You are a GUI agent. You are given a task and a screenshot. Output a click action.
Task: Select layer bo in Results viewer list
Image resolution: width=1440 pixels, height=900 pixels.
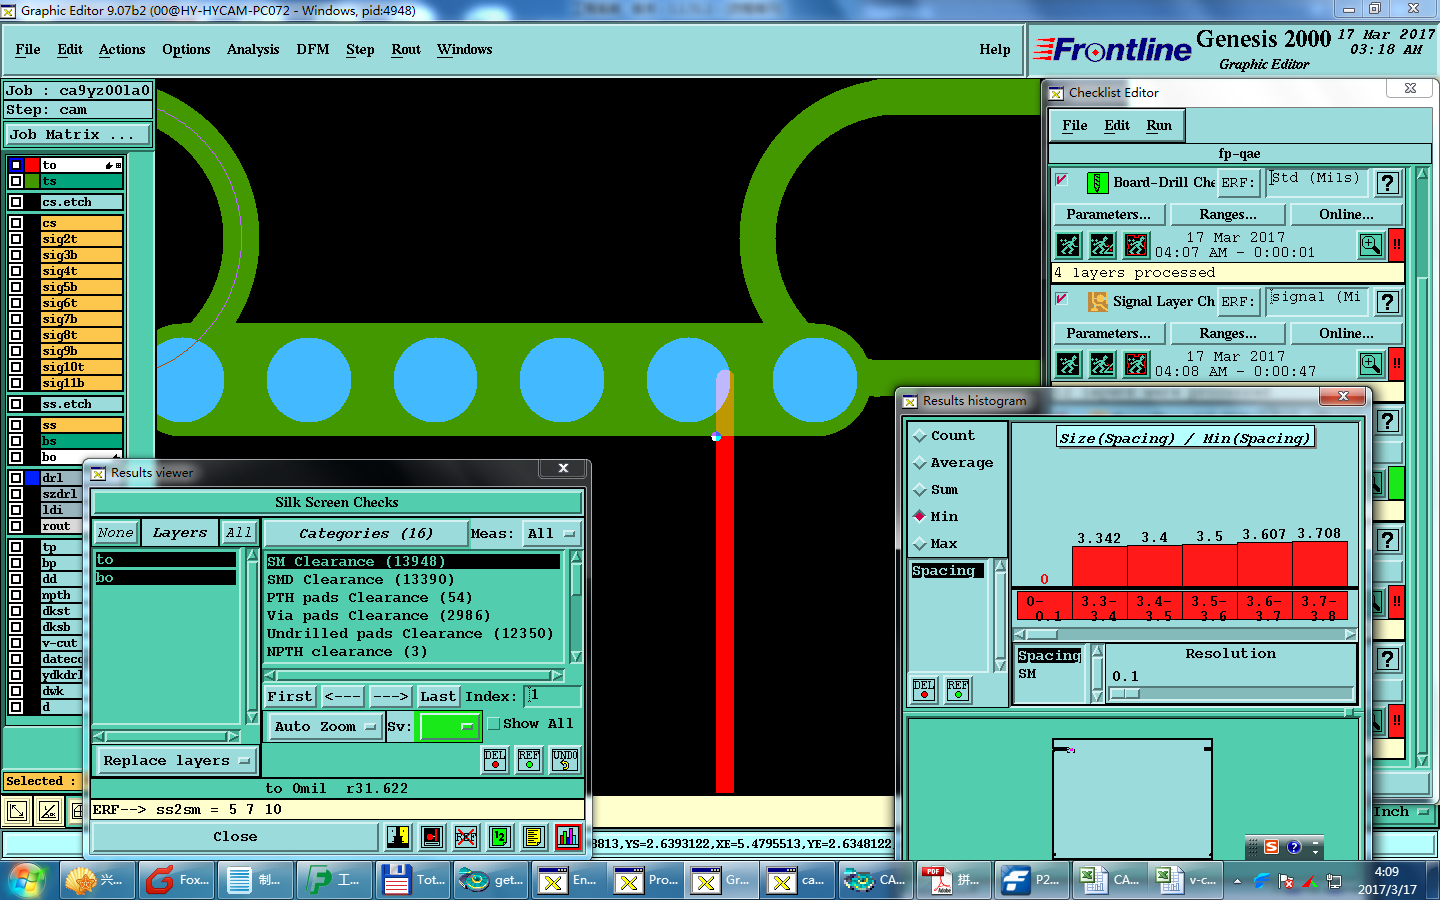pos(165,578)
